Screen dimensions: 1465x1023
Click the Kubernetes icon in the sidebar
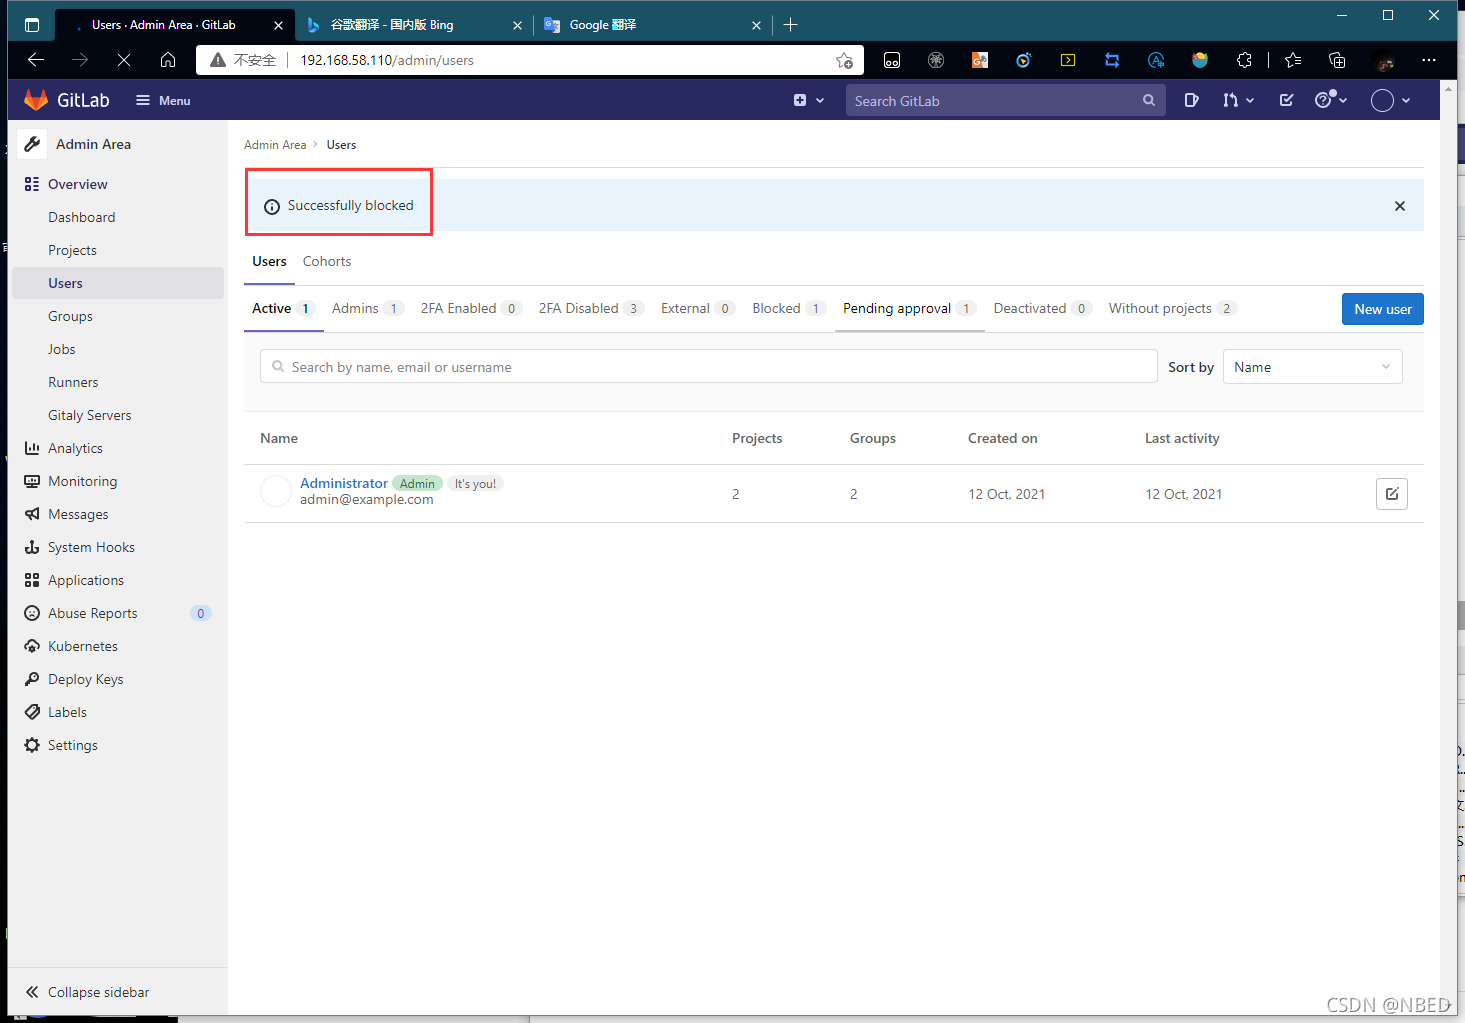pos(33,645)
